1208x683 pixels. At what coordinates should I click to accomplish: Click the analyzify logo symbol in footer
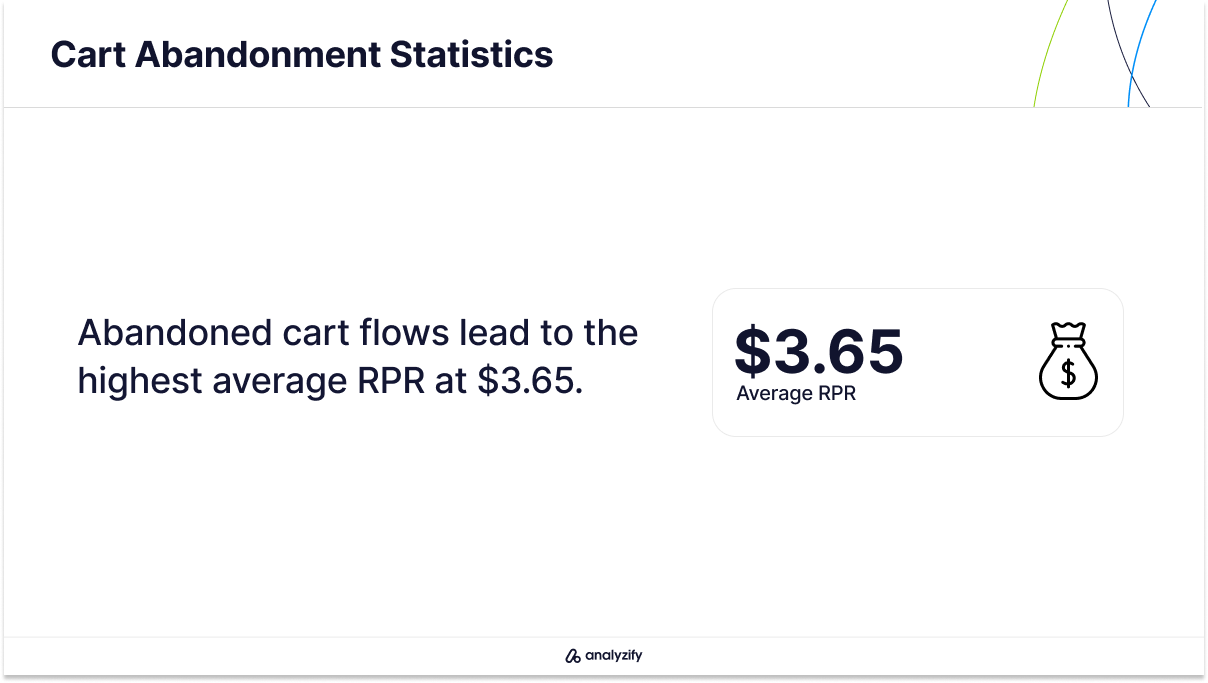click(x=573, y=656)
